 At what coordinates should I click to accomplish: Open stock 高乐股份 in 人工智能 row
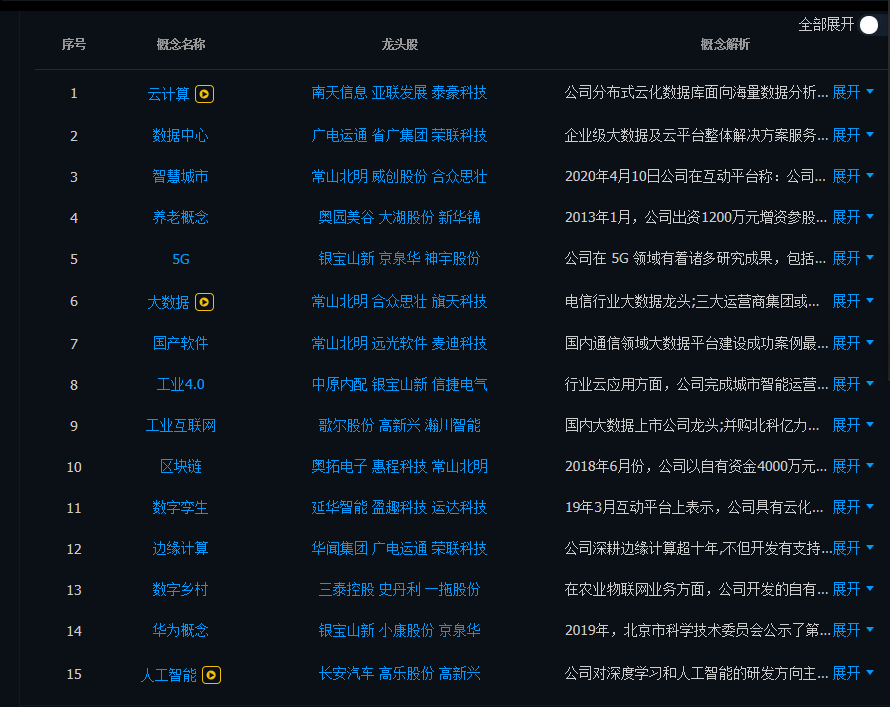[x=406, y=674]
